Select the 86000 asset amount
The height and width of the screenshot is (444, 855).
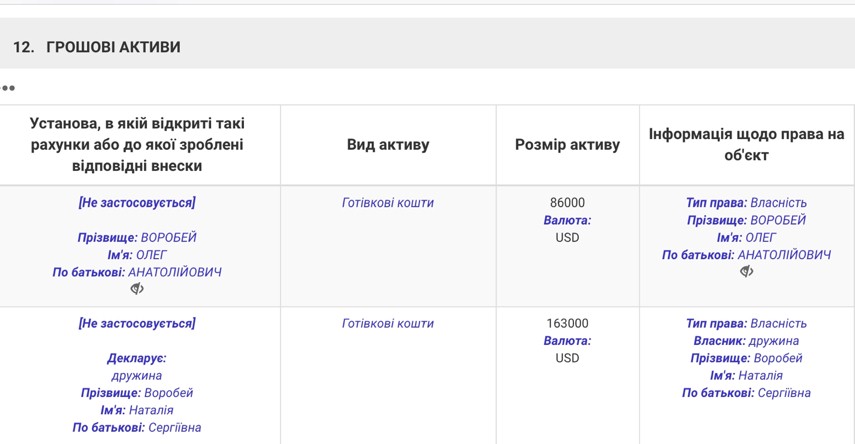[x=567, y=203]
